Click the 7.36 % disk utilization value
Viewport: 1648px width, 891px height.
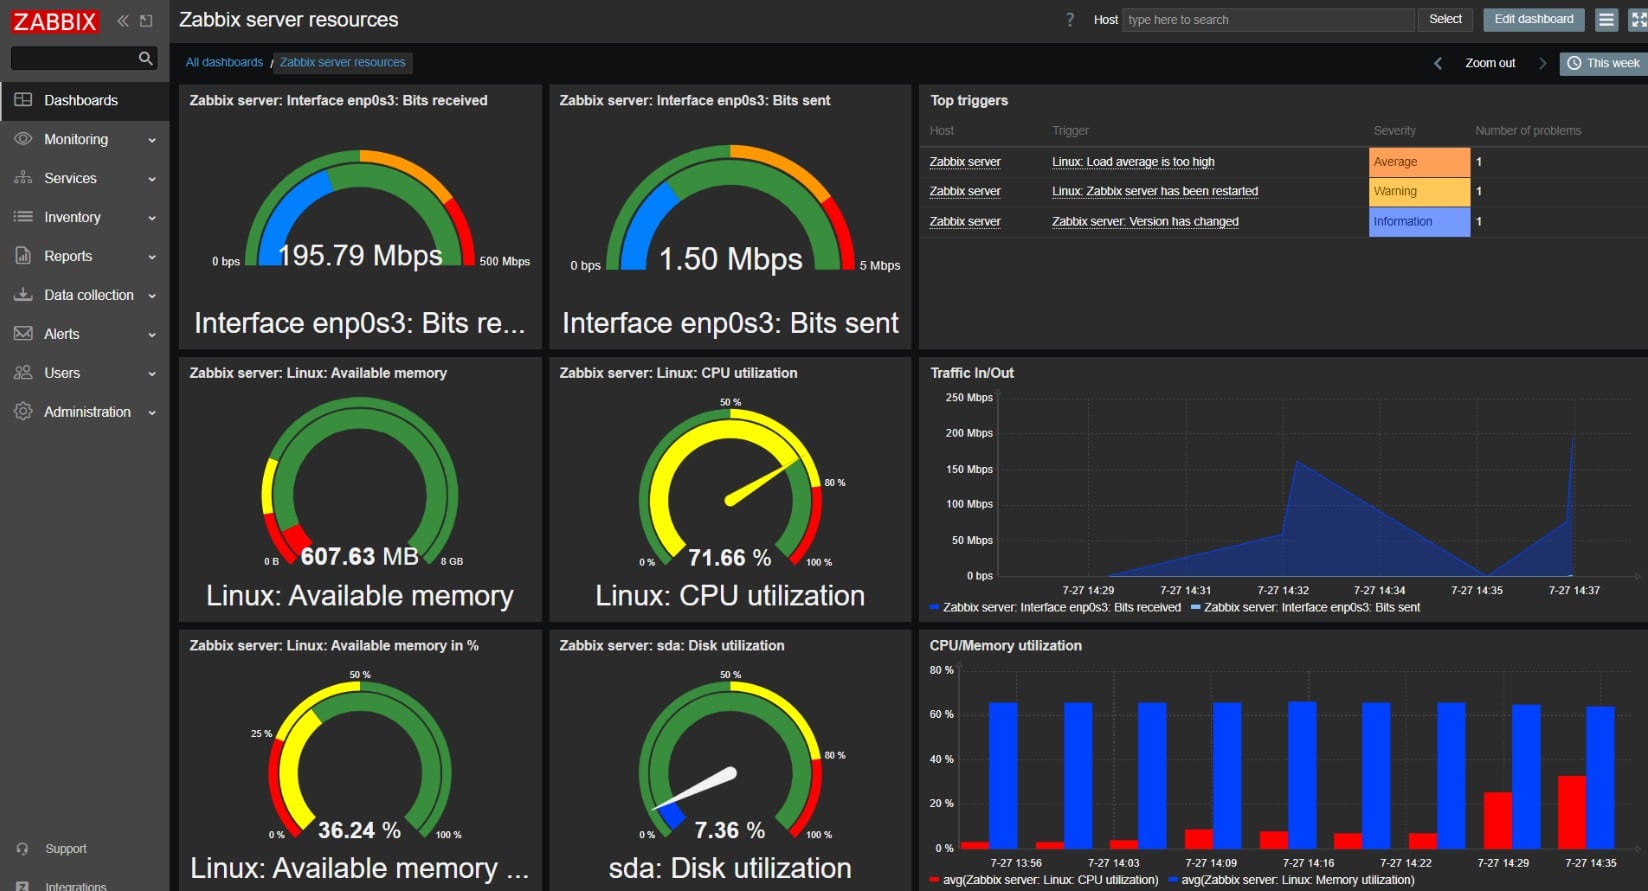click(x=730, y=831)
